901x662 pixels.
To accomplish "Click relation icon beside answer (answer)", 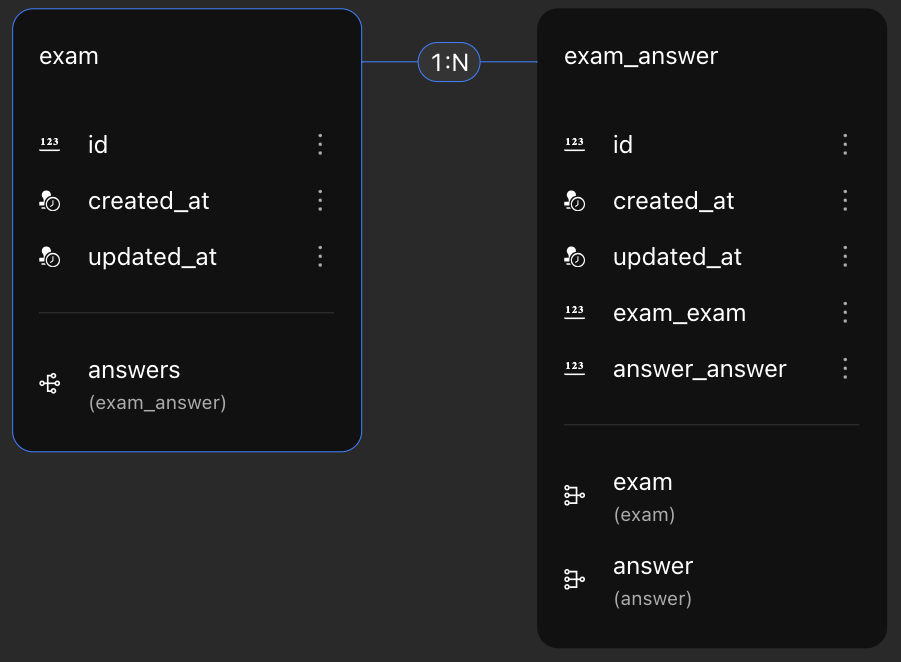I will [x=574, y=579].
